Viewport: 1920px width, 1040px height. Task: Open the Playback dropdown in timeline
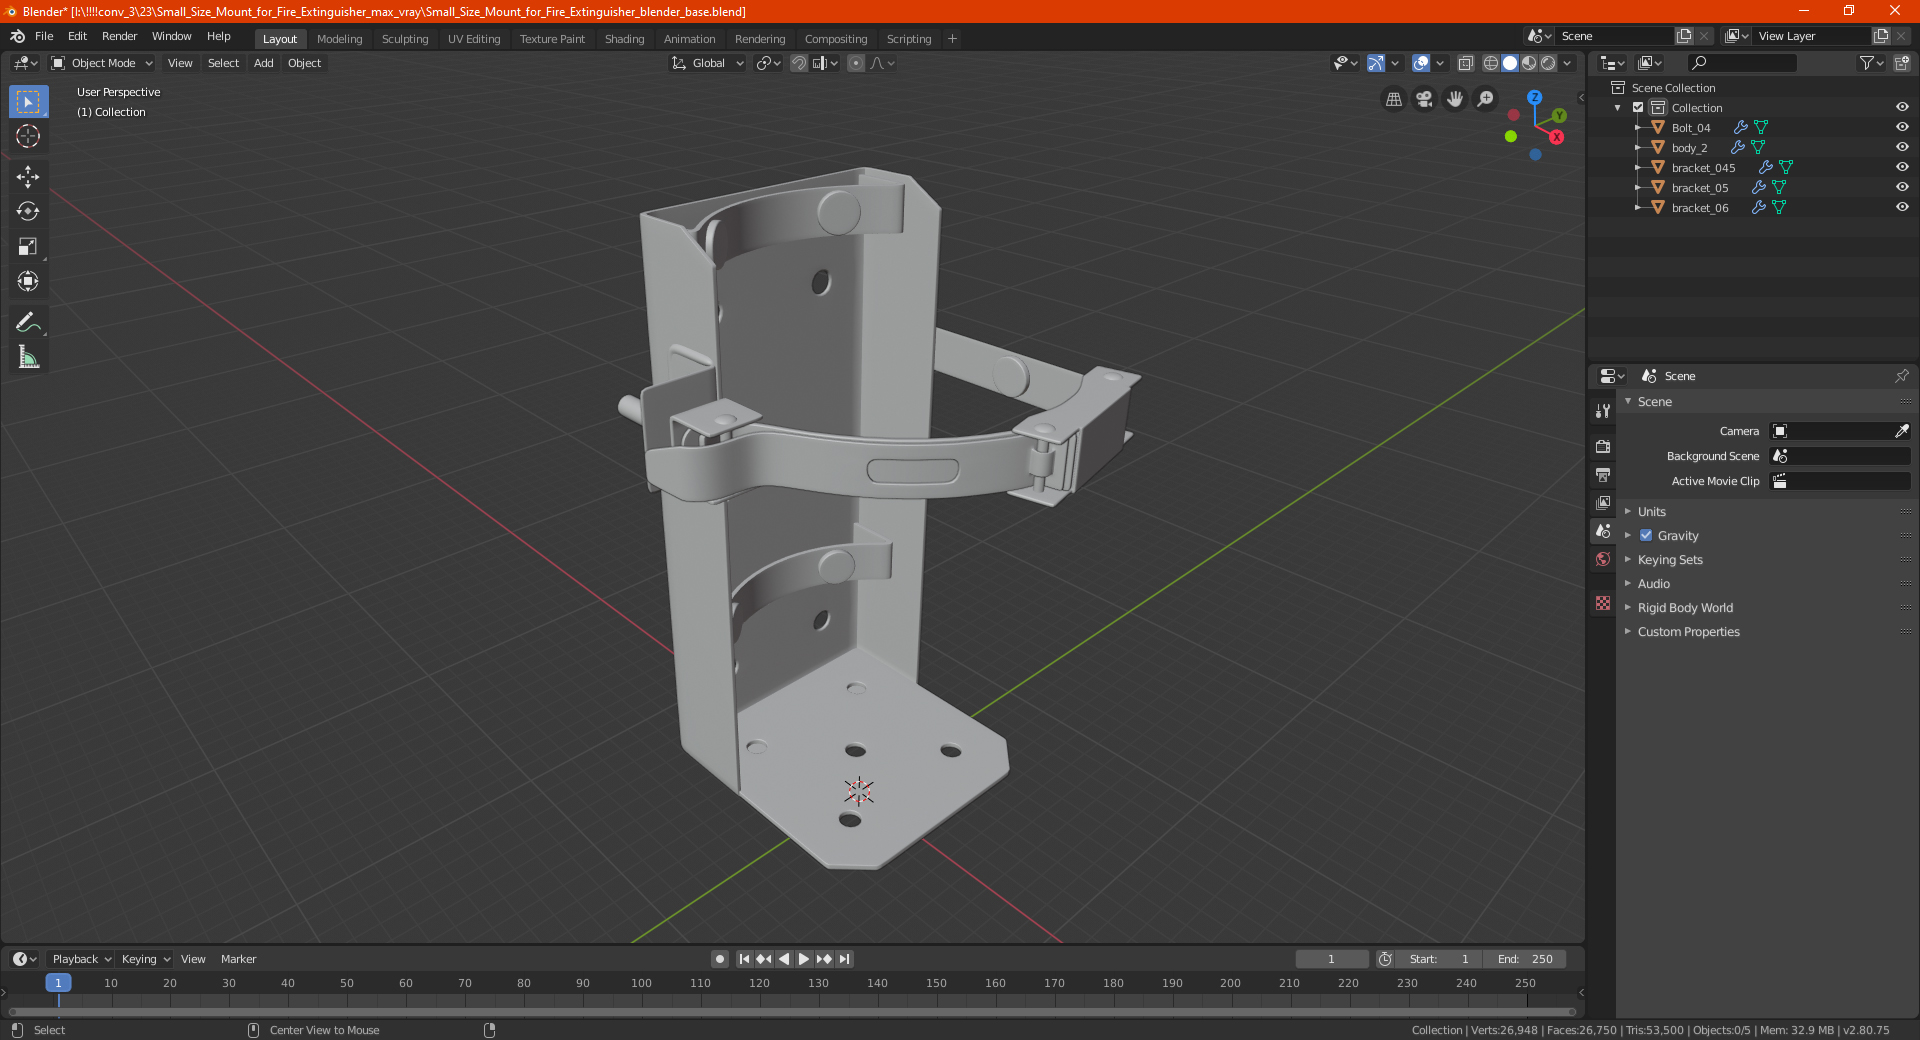pyautogui.click(x=82, y=959)
